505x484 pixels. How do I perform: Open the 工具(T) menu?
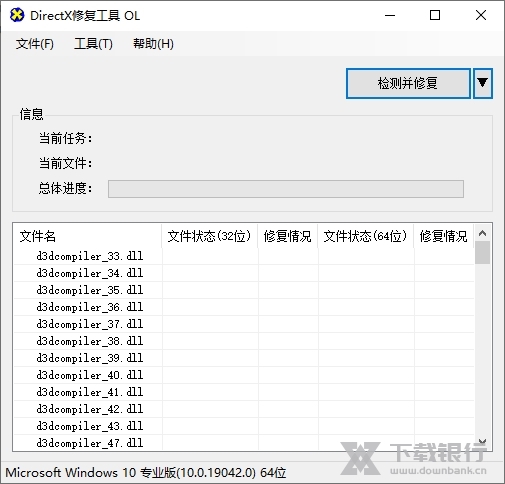click(93, 44)
